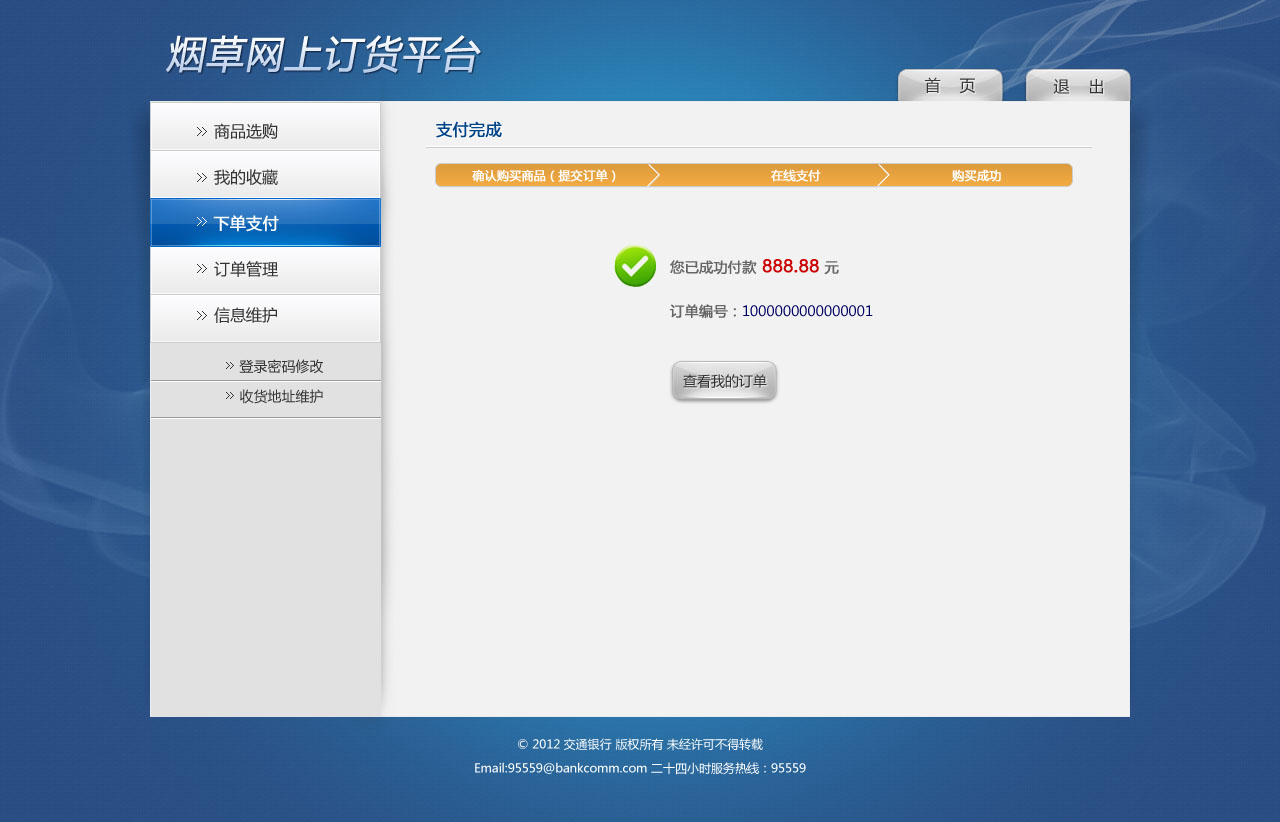1280x822 pixels.
Task: Click the arrow icon beside 收货地址维护
Action: 230,396
